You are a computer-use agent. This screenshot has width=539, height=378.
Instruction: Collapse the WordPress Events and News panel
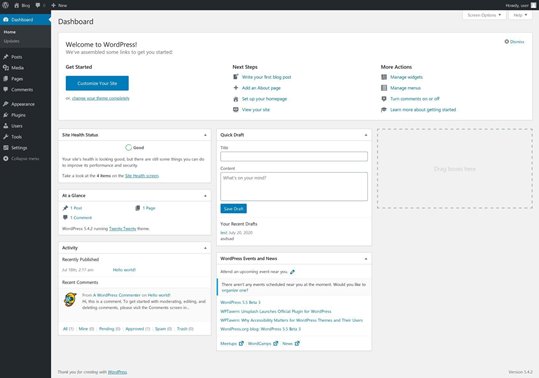coord(366,258)
